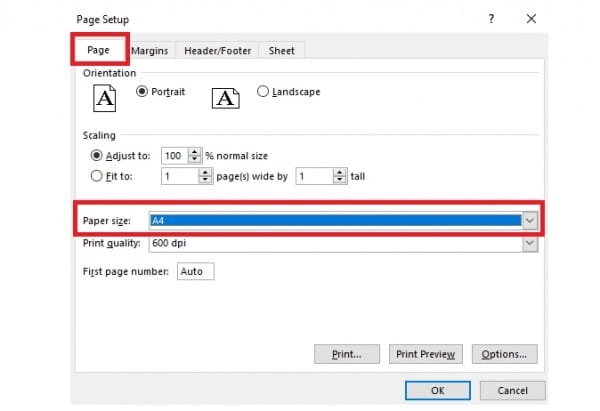This screenshot has height=411, width=600.
Task: Open the Print quality dropdown arrow
Action: coord(530,243)
